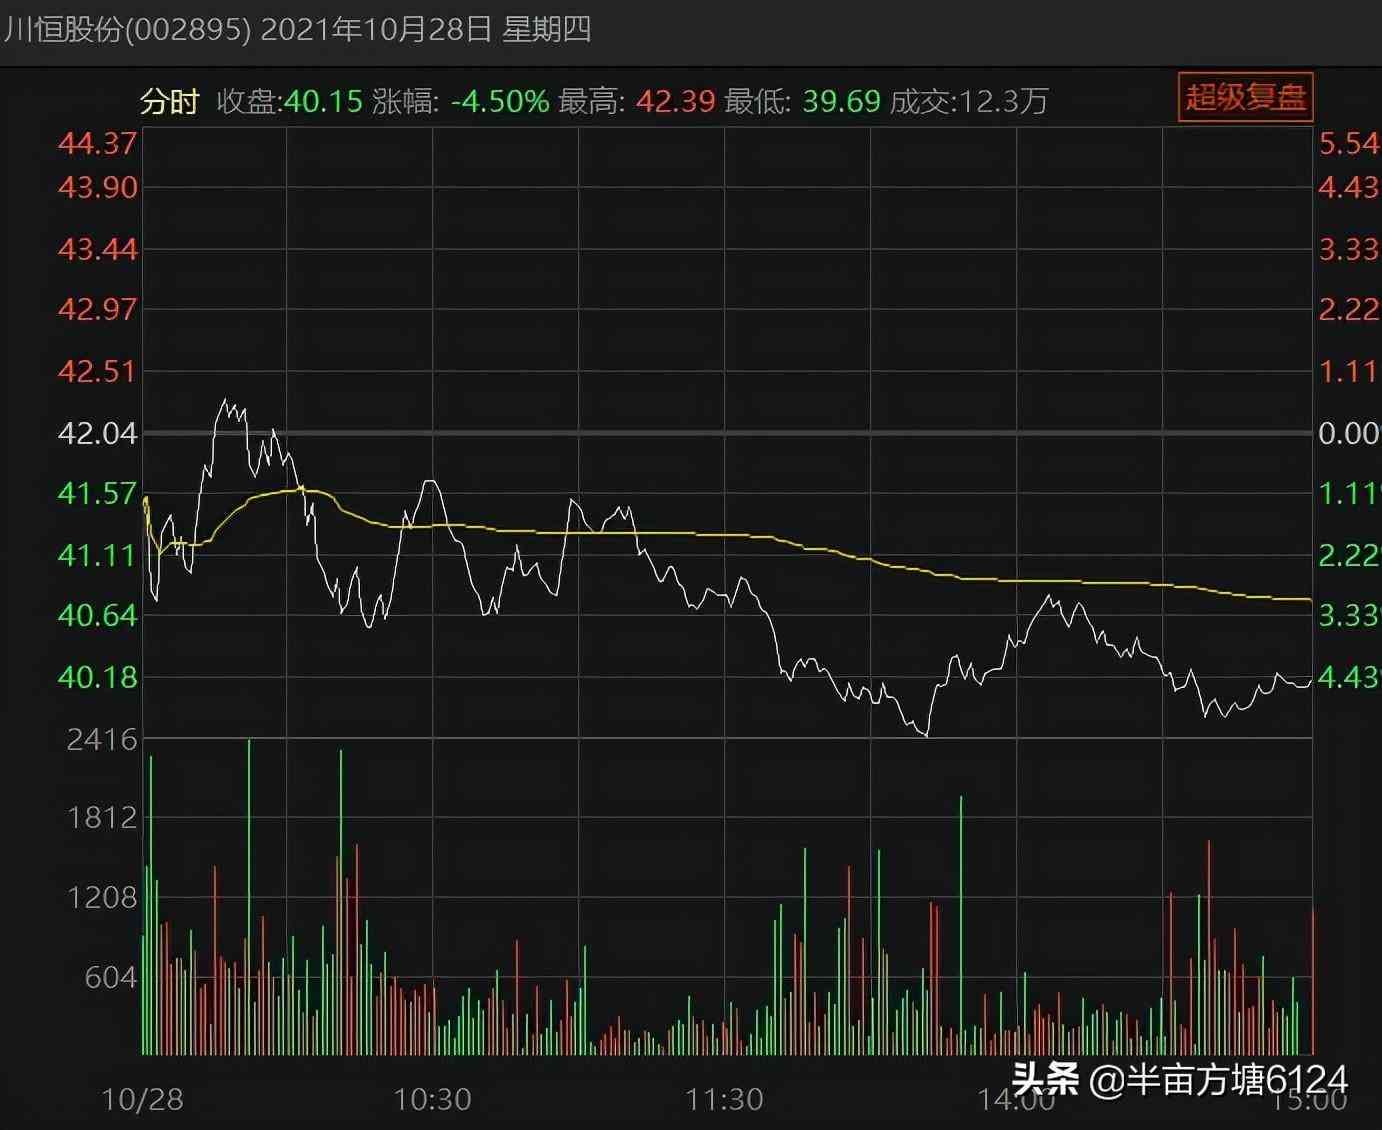Click the 最低 39.69 low value
This screenshot has width=1382, height=1130.
pos(842,102)
